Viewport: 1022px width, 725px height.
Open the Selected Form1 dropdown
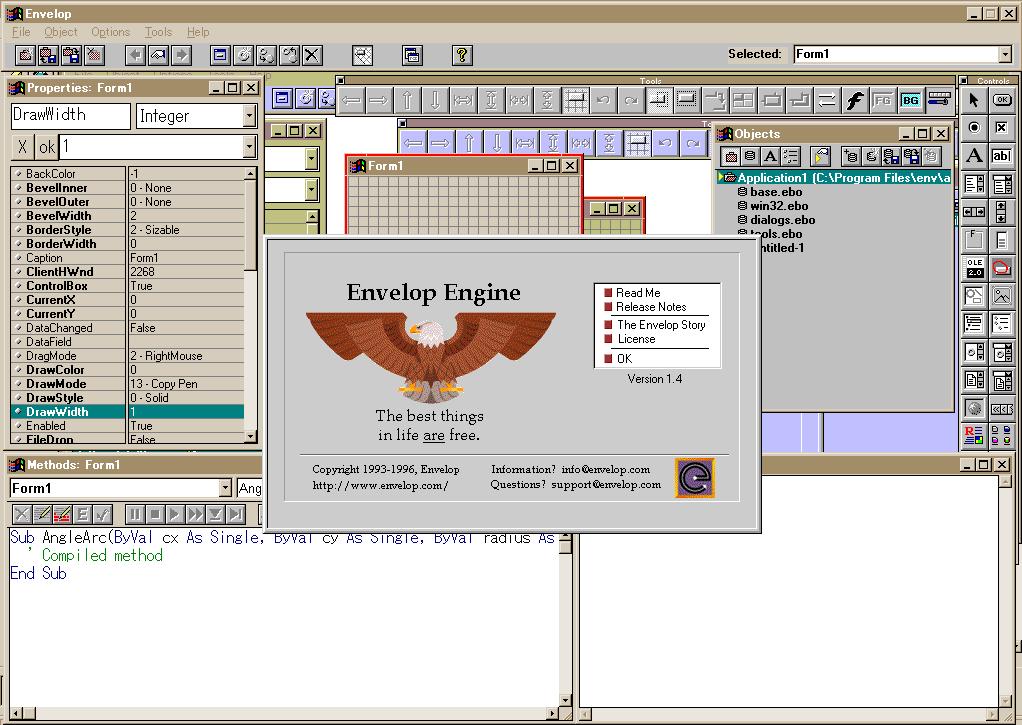coord(1006,54)
